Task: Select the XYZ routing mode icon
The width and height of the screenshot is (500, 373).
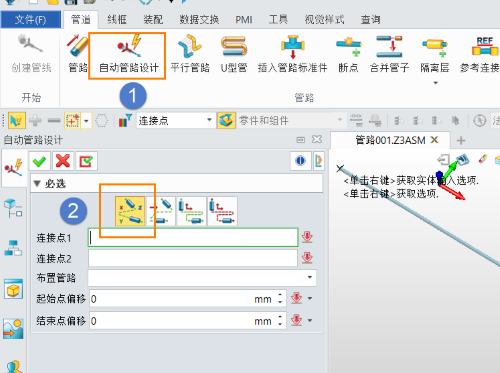Action: click(130, 211)
